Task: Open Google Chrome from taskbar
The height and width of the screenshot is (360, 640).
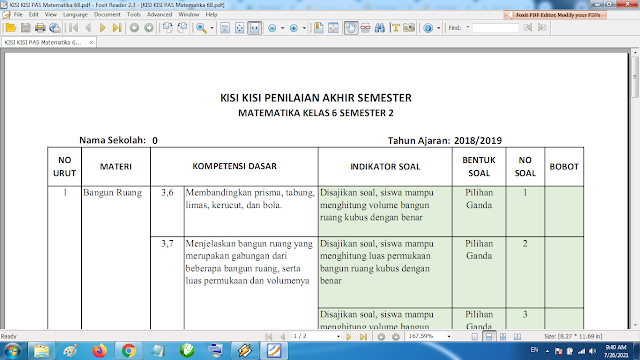Action: coord(129,351)
